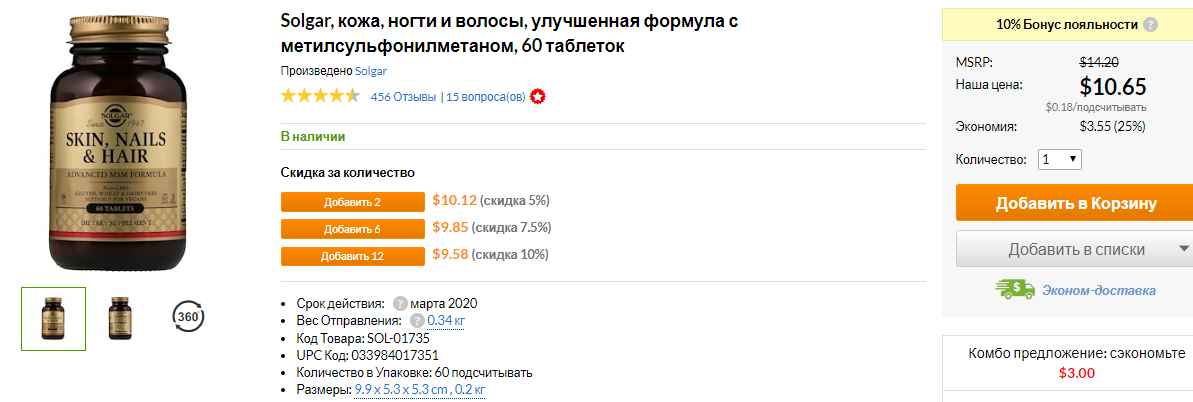Open the 456 Отзывы reviews link
The height and width of the screenshot is (402, 1193).
pyautogui.click(x=403, y=97)
